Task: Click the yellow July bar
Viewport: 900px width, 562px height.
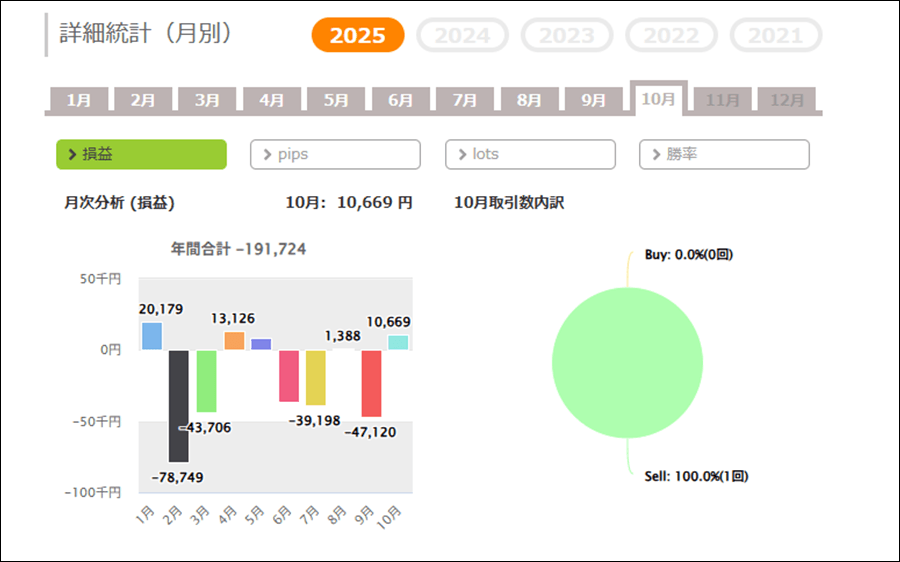Action: [x=316, y=377]
